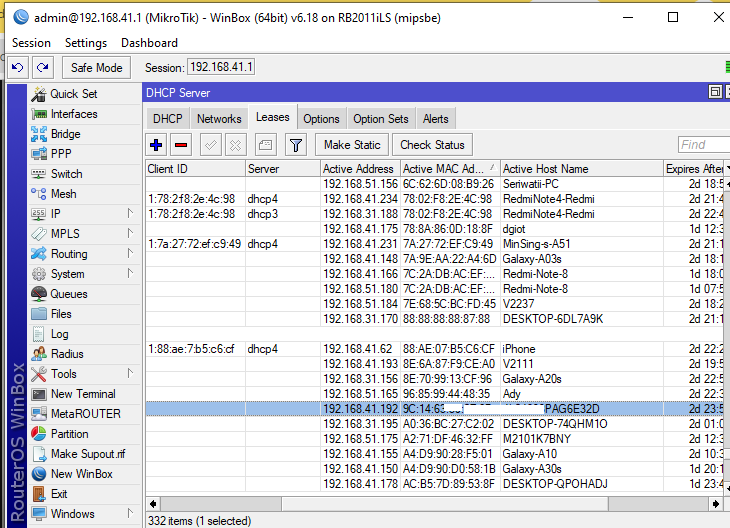Add a new lease with plus button
This screenshot has width=730, height=528.
[156, 145]
